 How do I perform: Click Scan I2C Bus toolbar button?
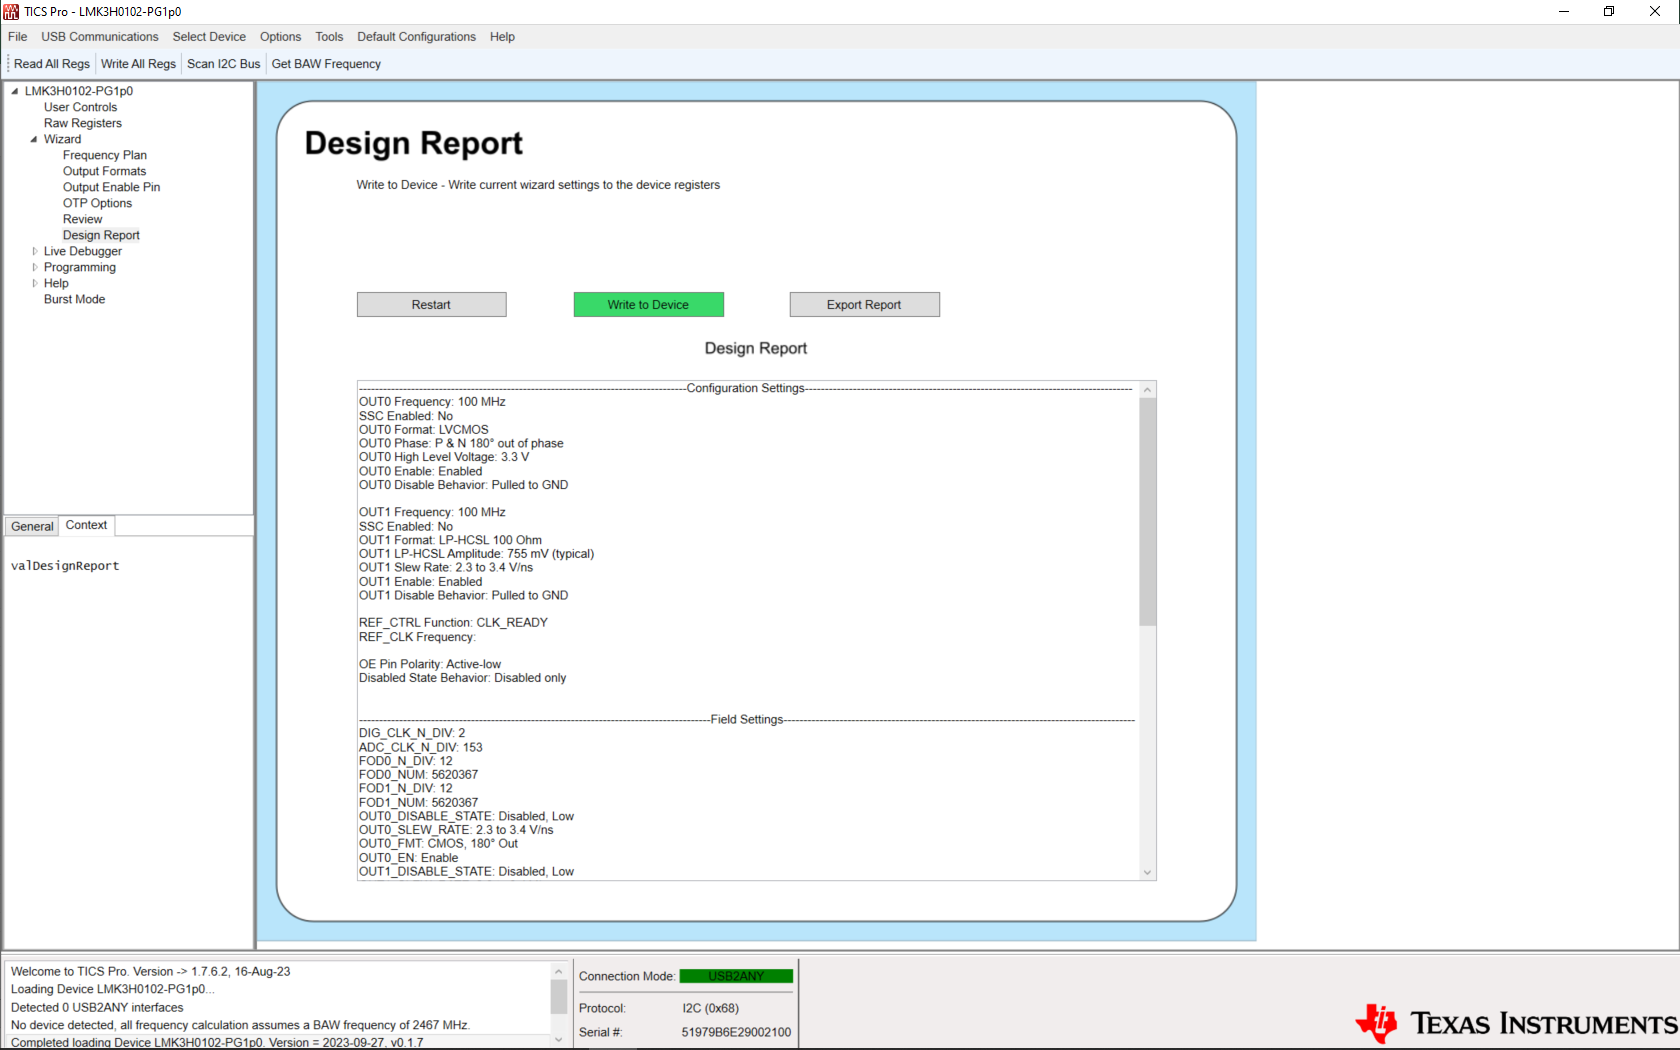pos(224,64)
